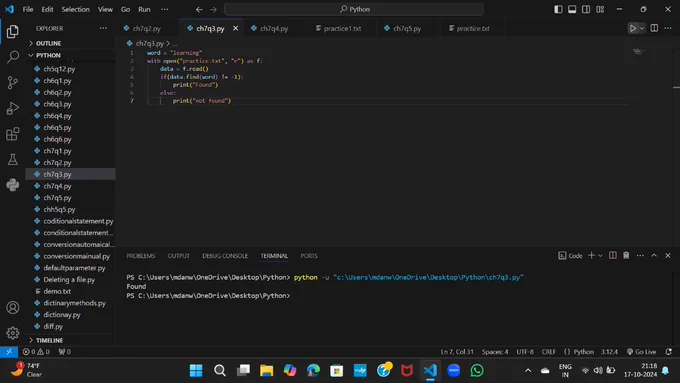Open remote window status button
The image size is (680, 383).
click(9, 352)
